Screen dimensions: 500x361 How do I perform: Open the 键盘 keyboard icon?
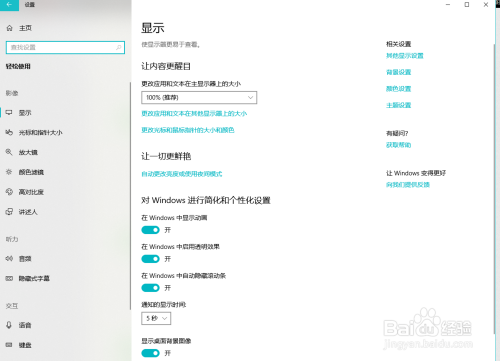(x=9, y=345)
